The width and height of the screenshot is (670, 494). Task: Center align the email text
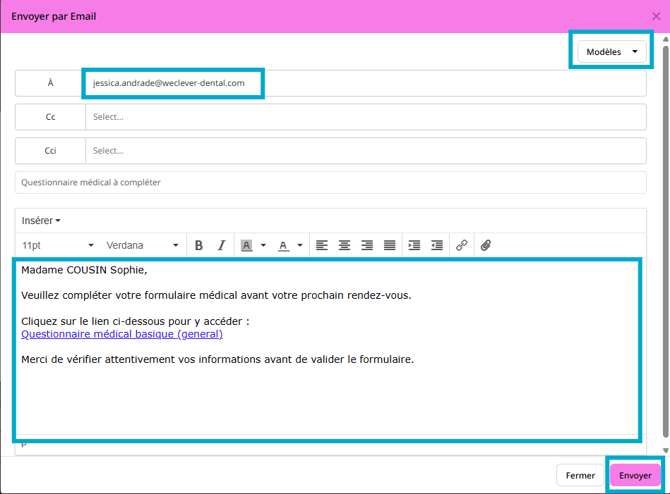click(x=344, y=245)
